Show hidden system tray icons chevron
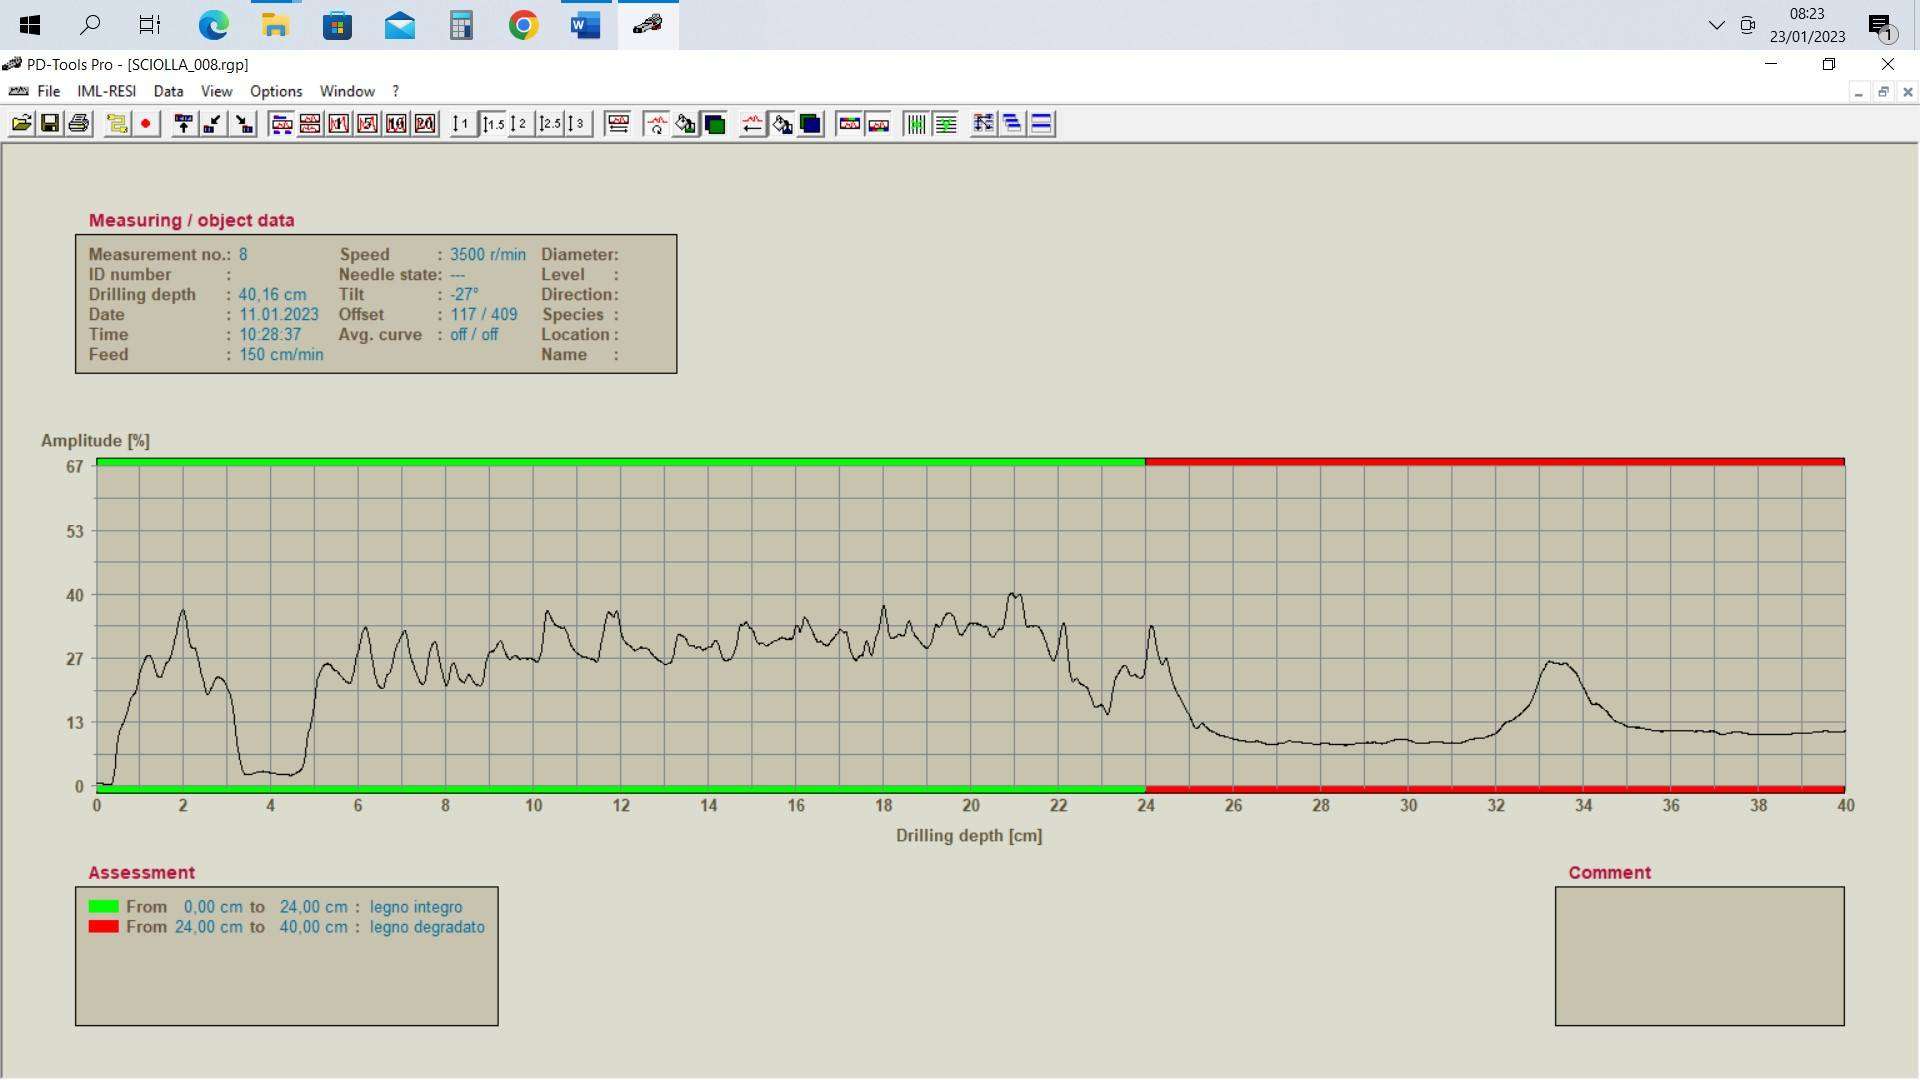Screen dimensions: 1920x1080 point(1716,25)
